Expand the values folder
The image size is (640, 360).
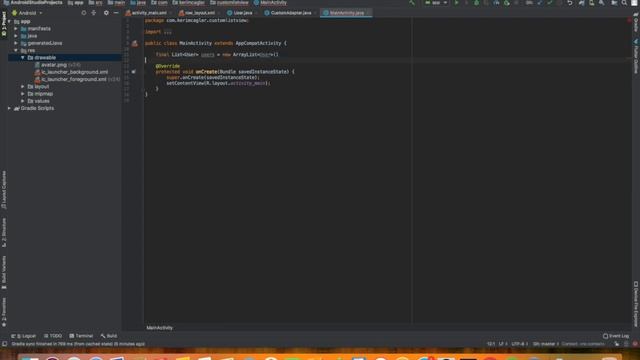pyautogui.click(x=23, y=101)
